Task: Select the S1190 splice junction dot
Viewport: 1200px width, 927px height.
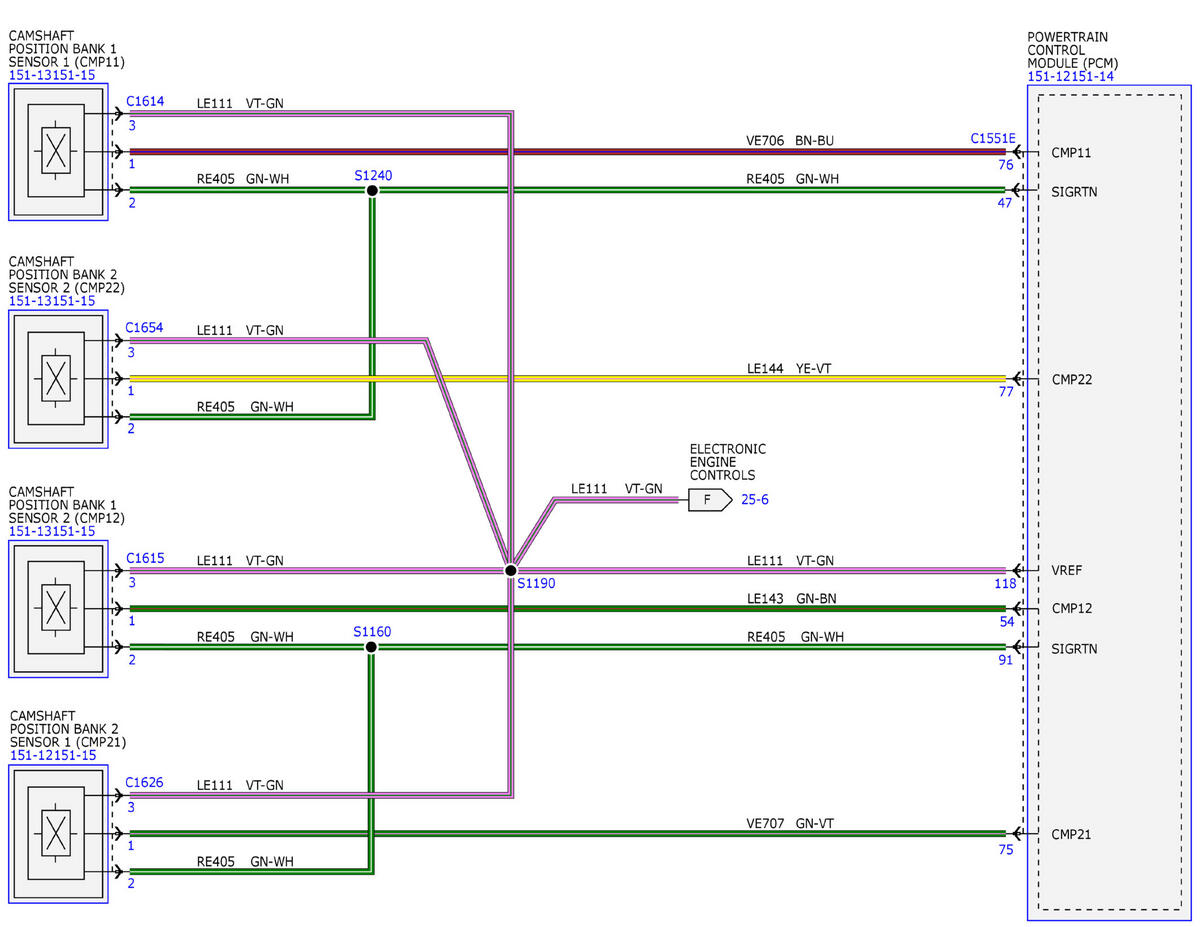Action: [510, 570]
